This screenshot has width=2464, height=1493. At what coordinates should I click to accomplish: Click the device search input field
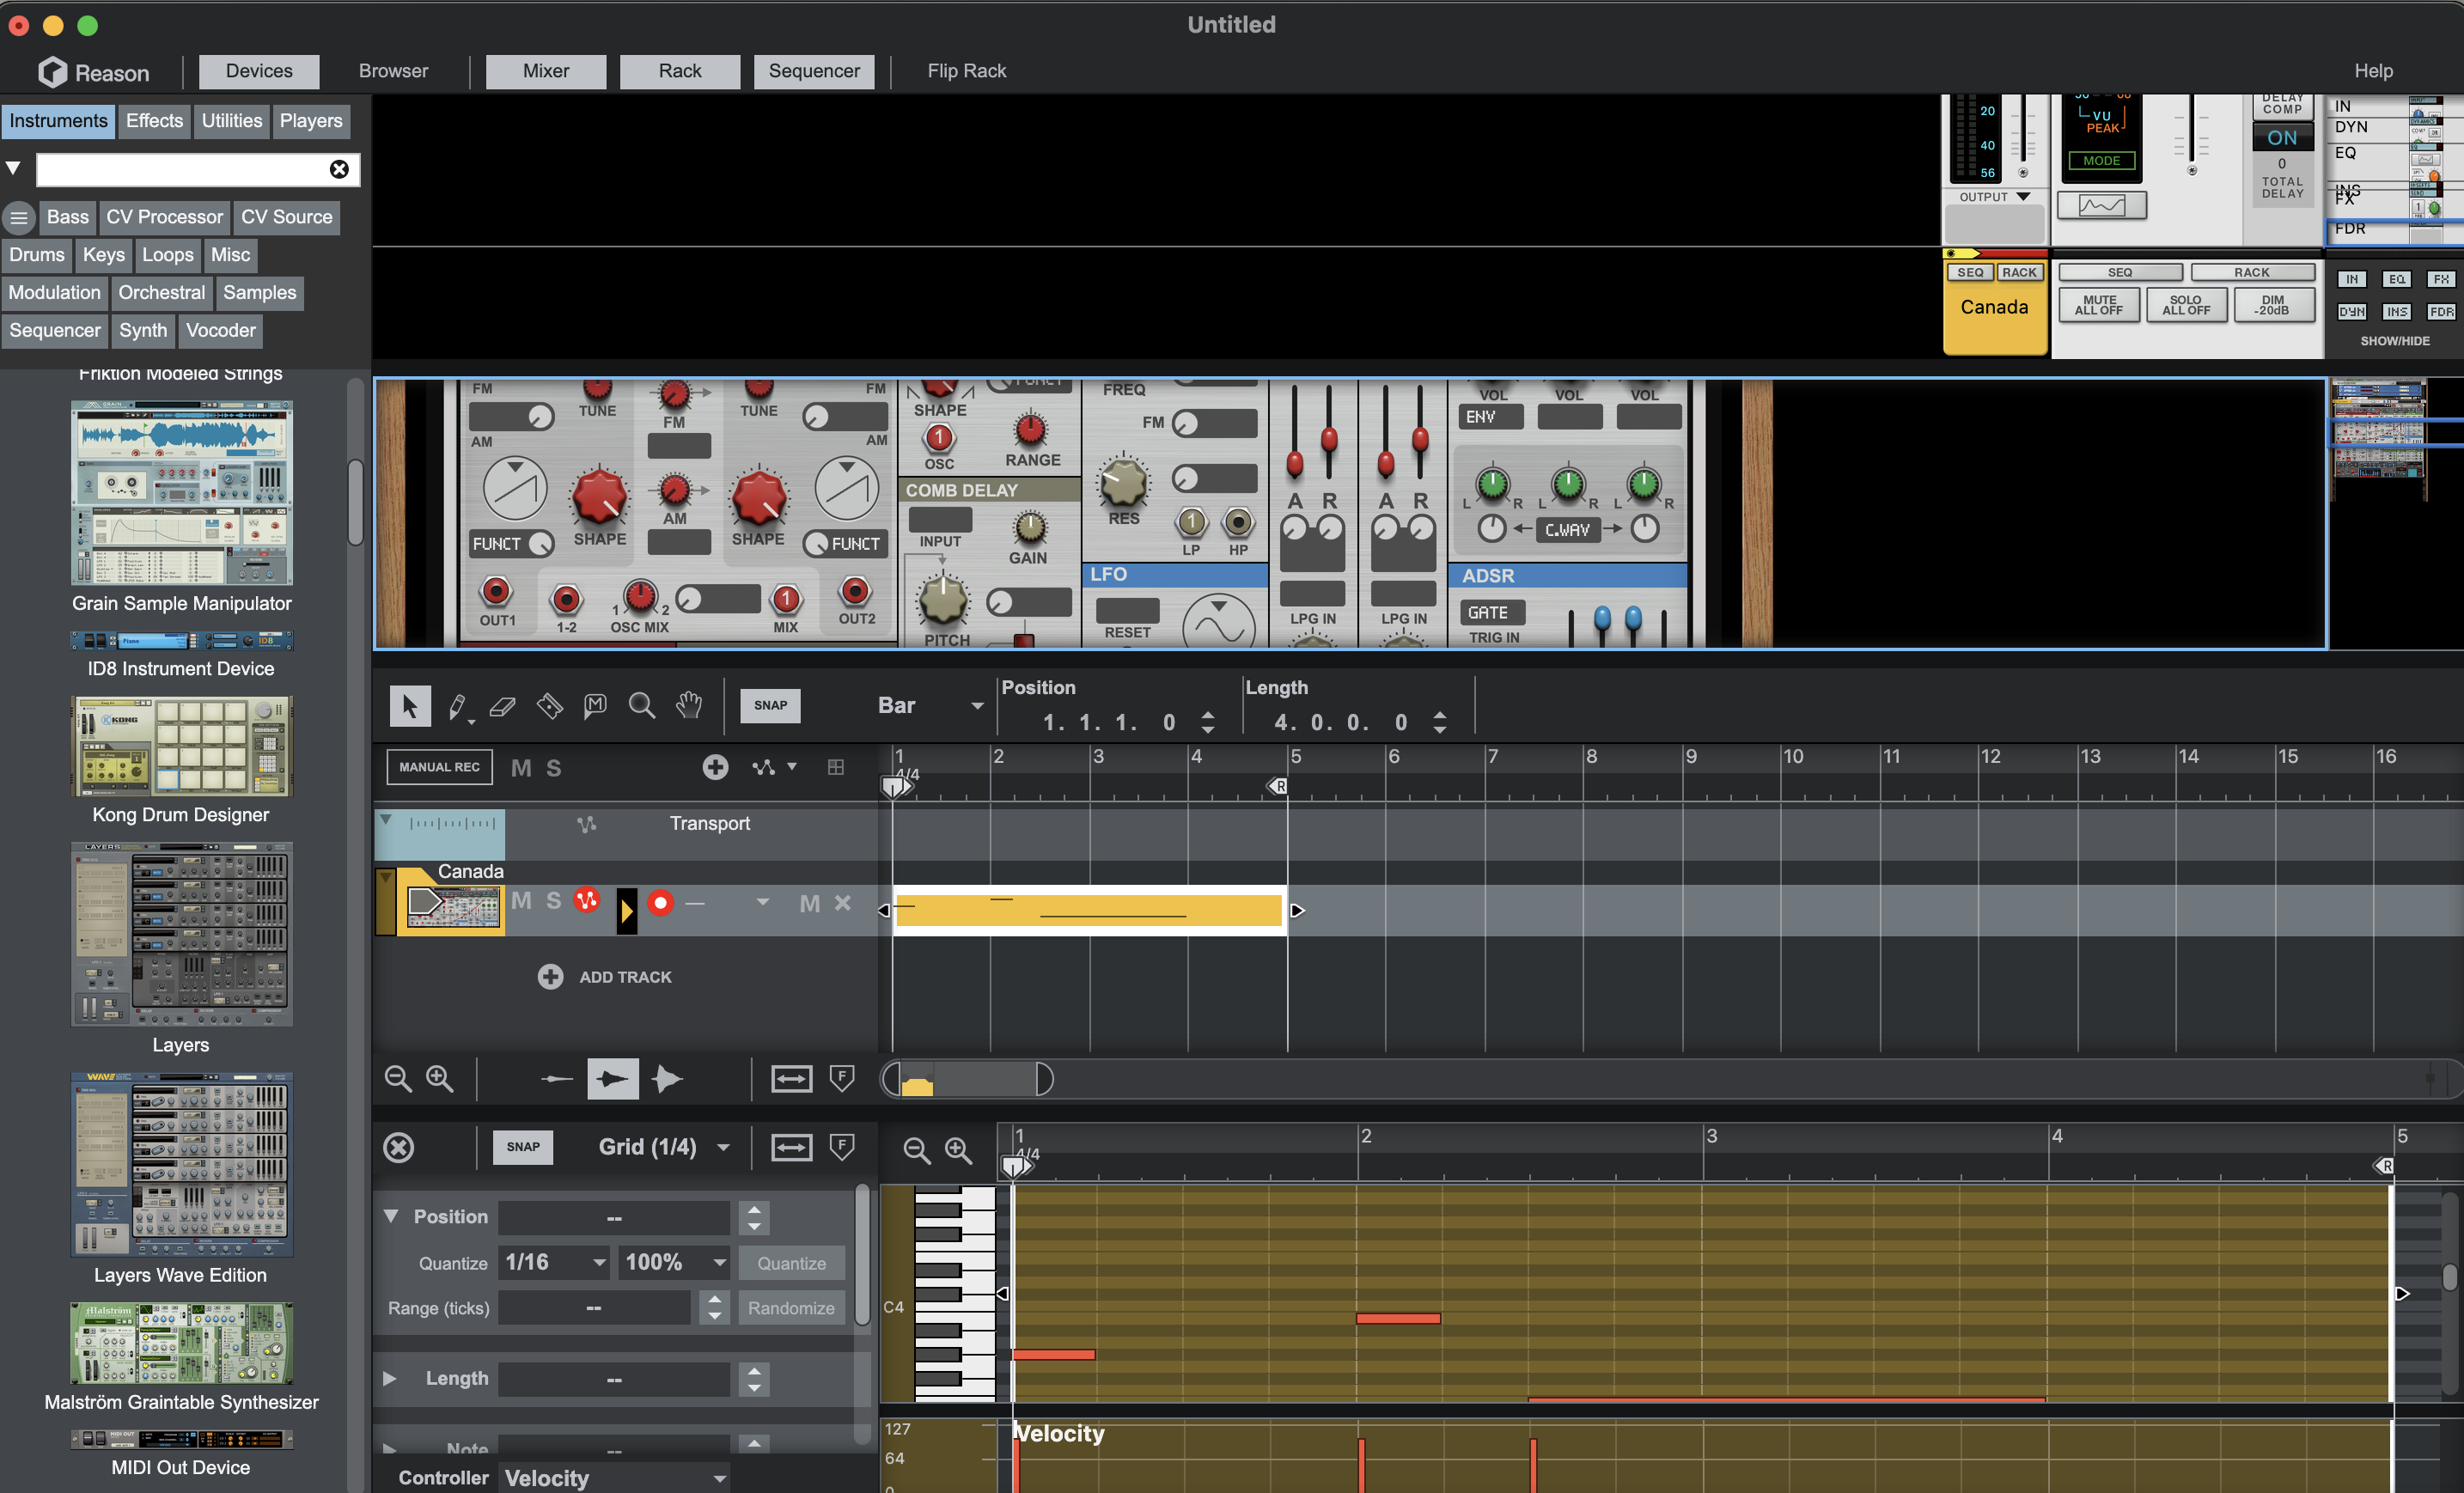[183, 169]
